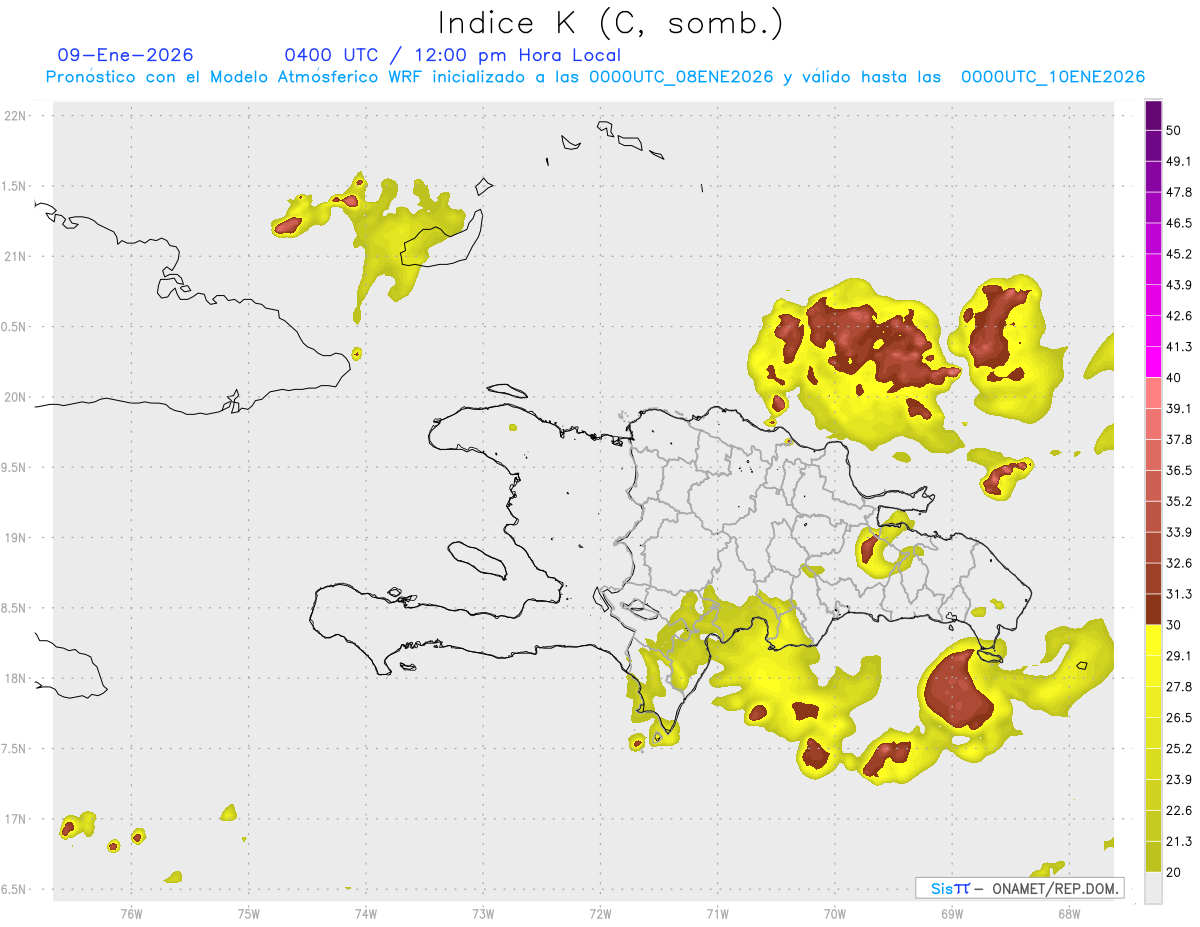
Task: Click the "50" color scale value
Action: [1174, 130]
